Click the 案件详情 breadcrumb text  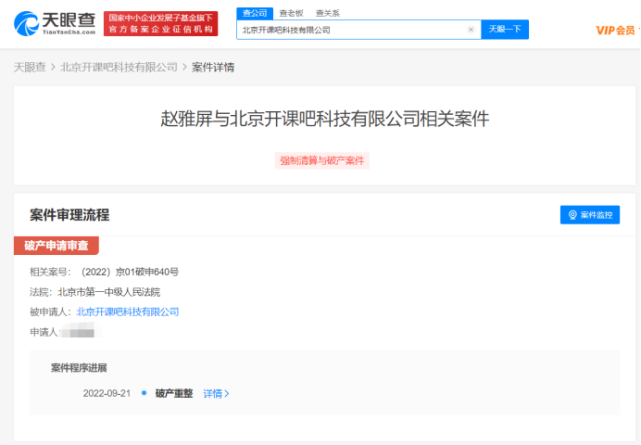coord(213,67)
